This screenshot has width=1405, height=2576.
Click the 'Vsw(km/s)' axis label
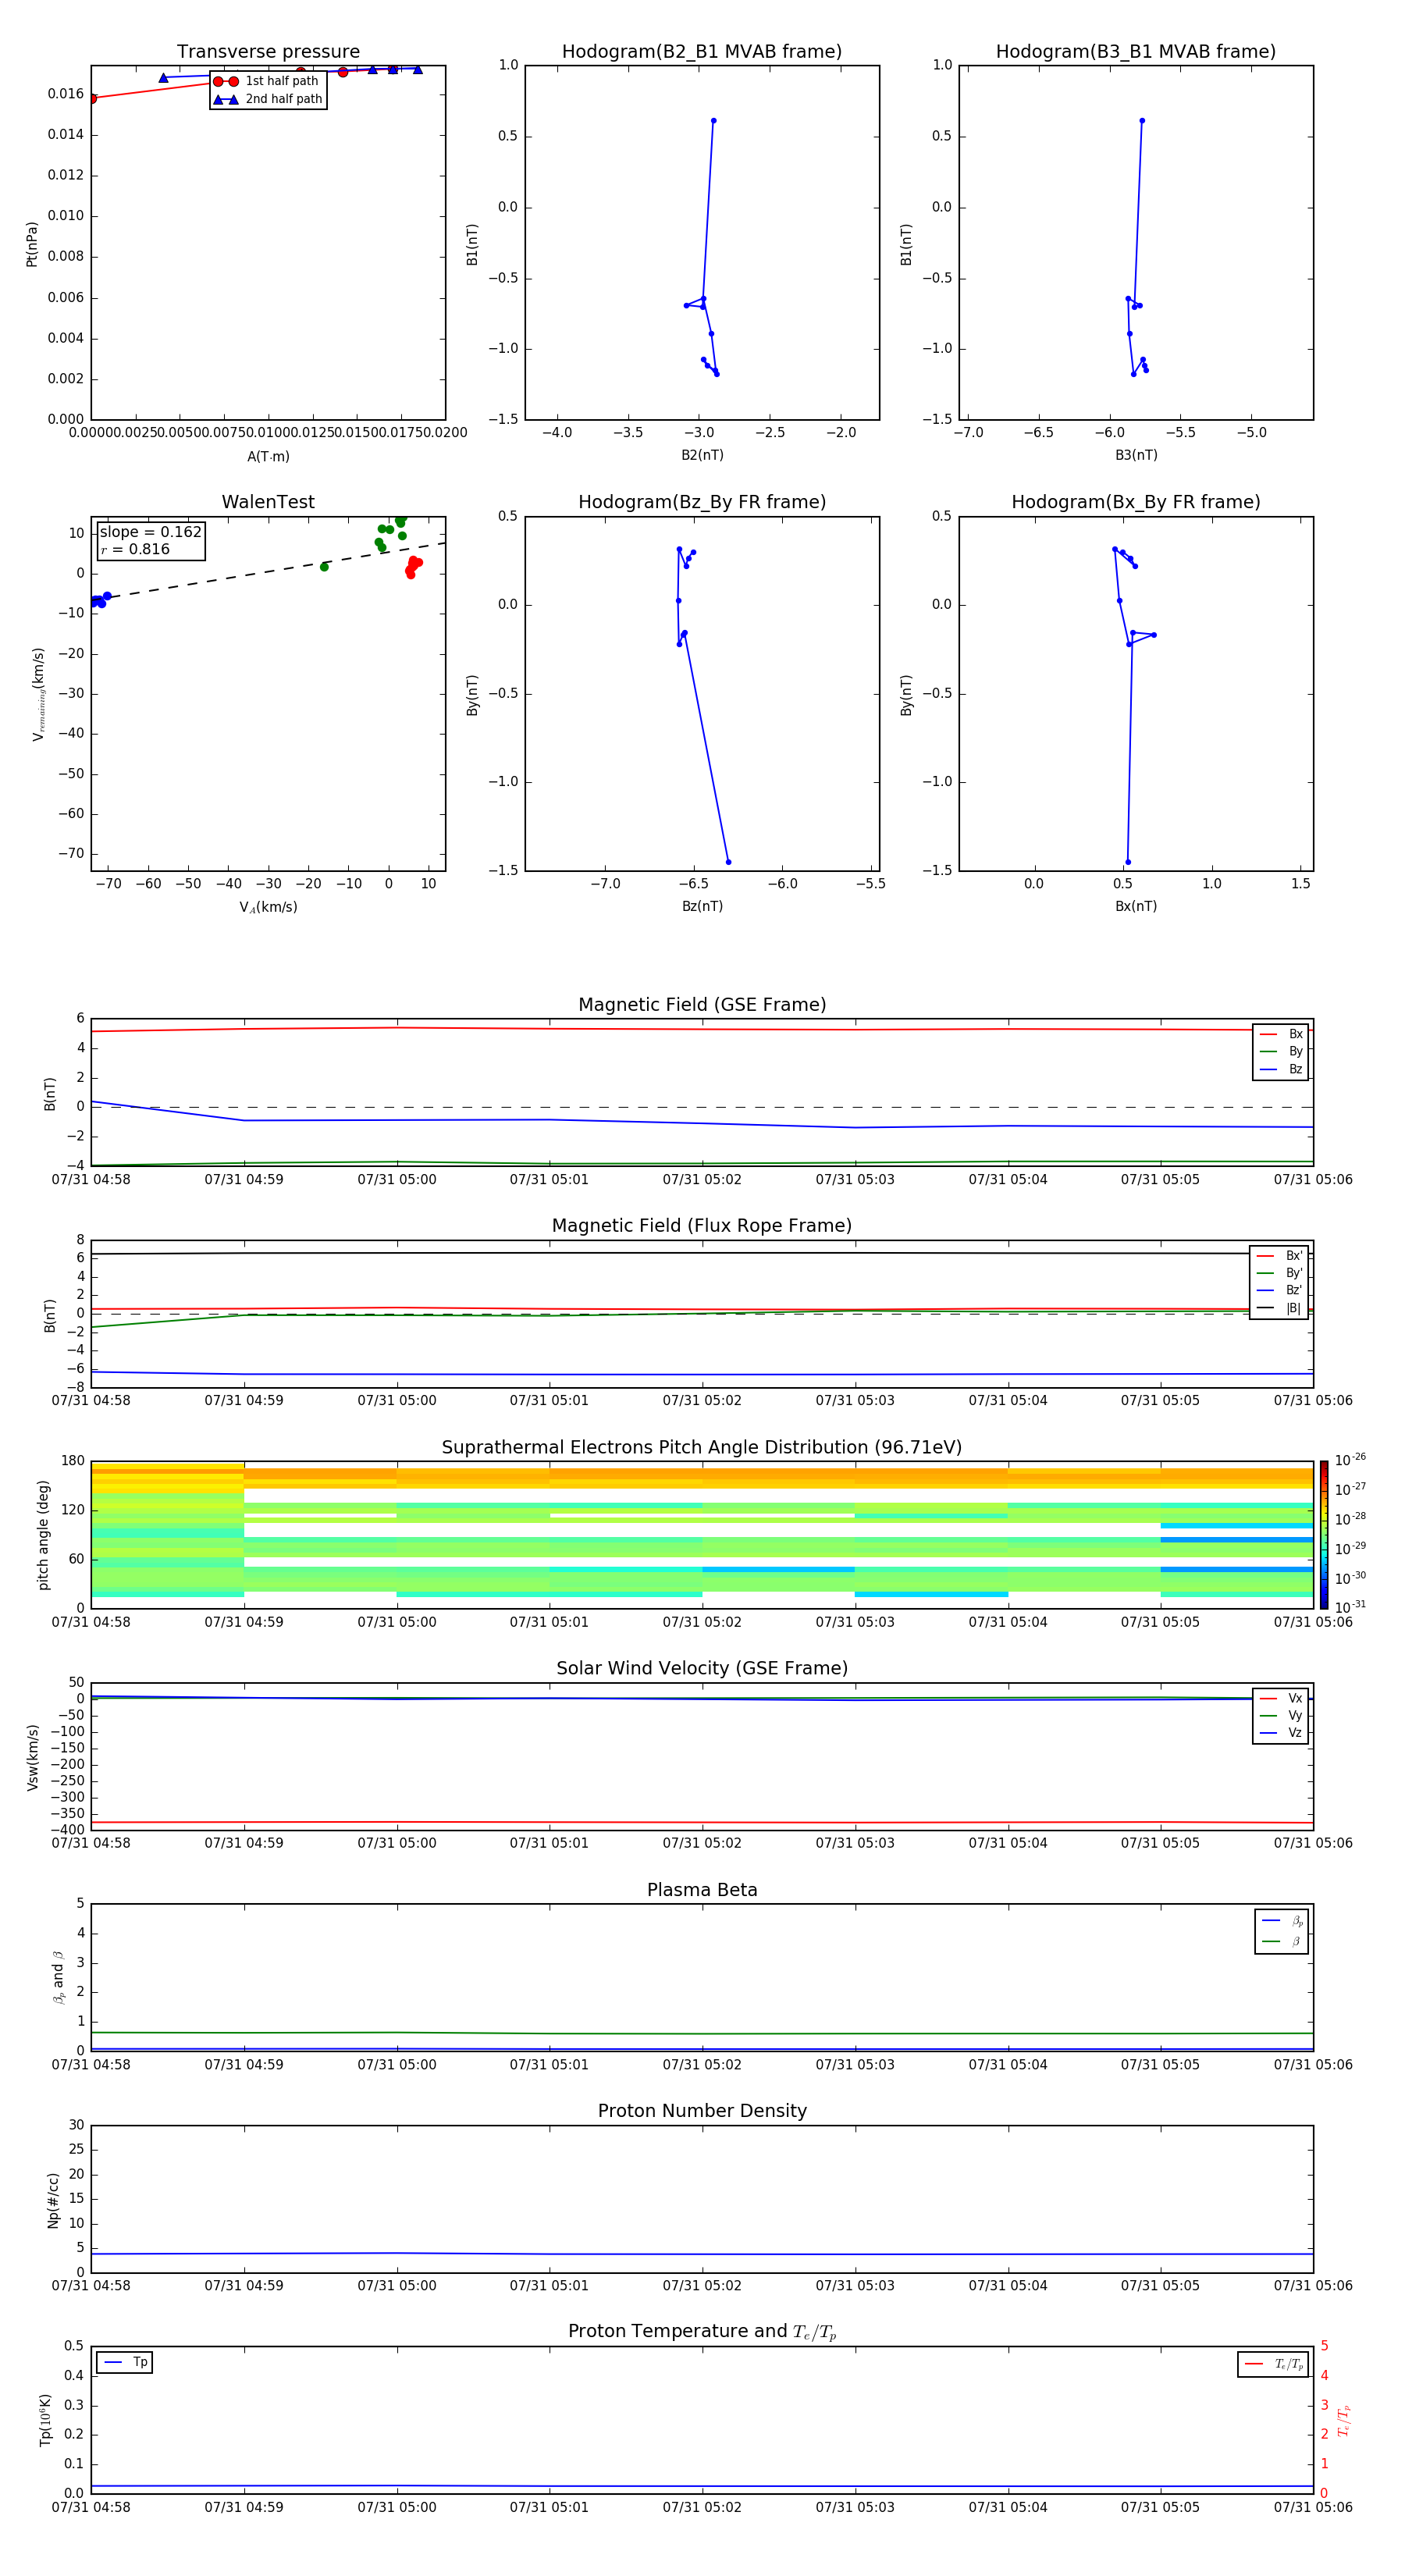[32, 1757]
